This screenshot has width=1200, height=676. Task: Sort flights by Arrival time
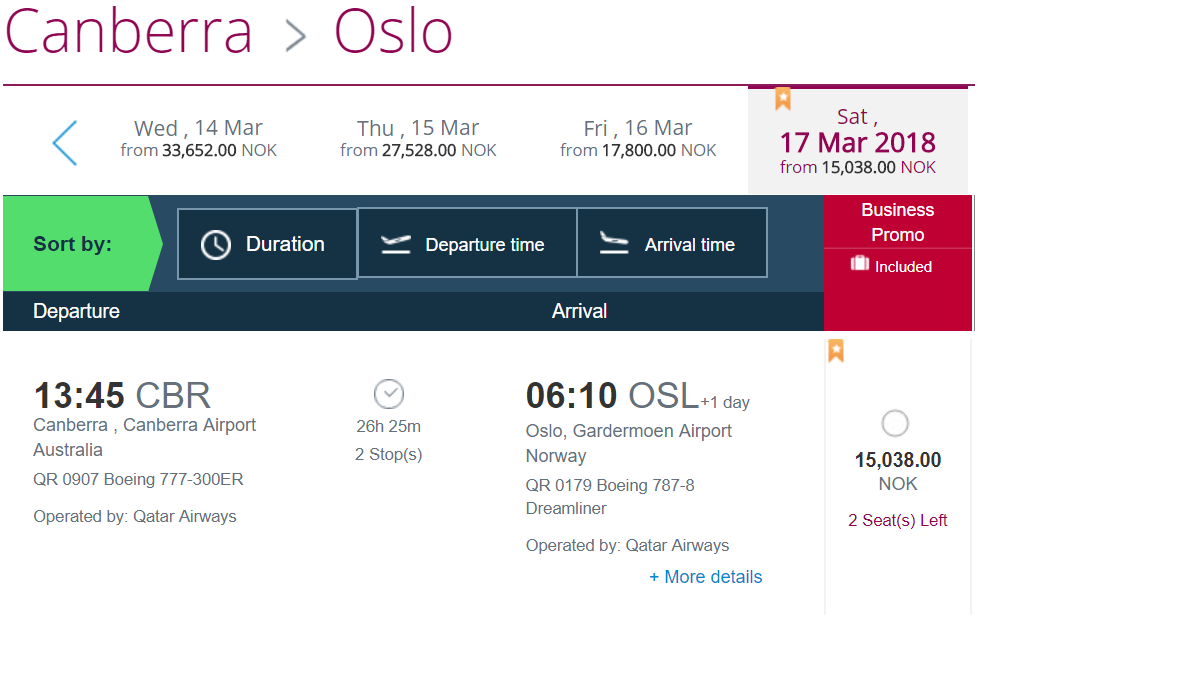coord(672,242)
